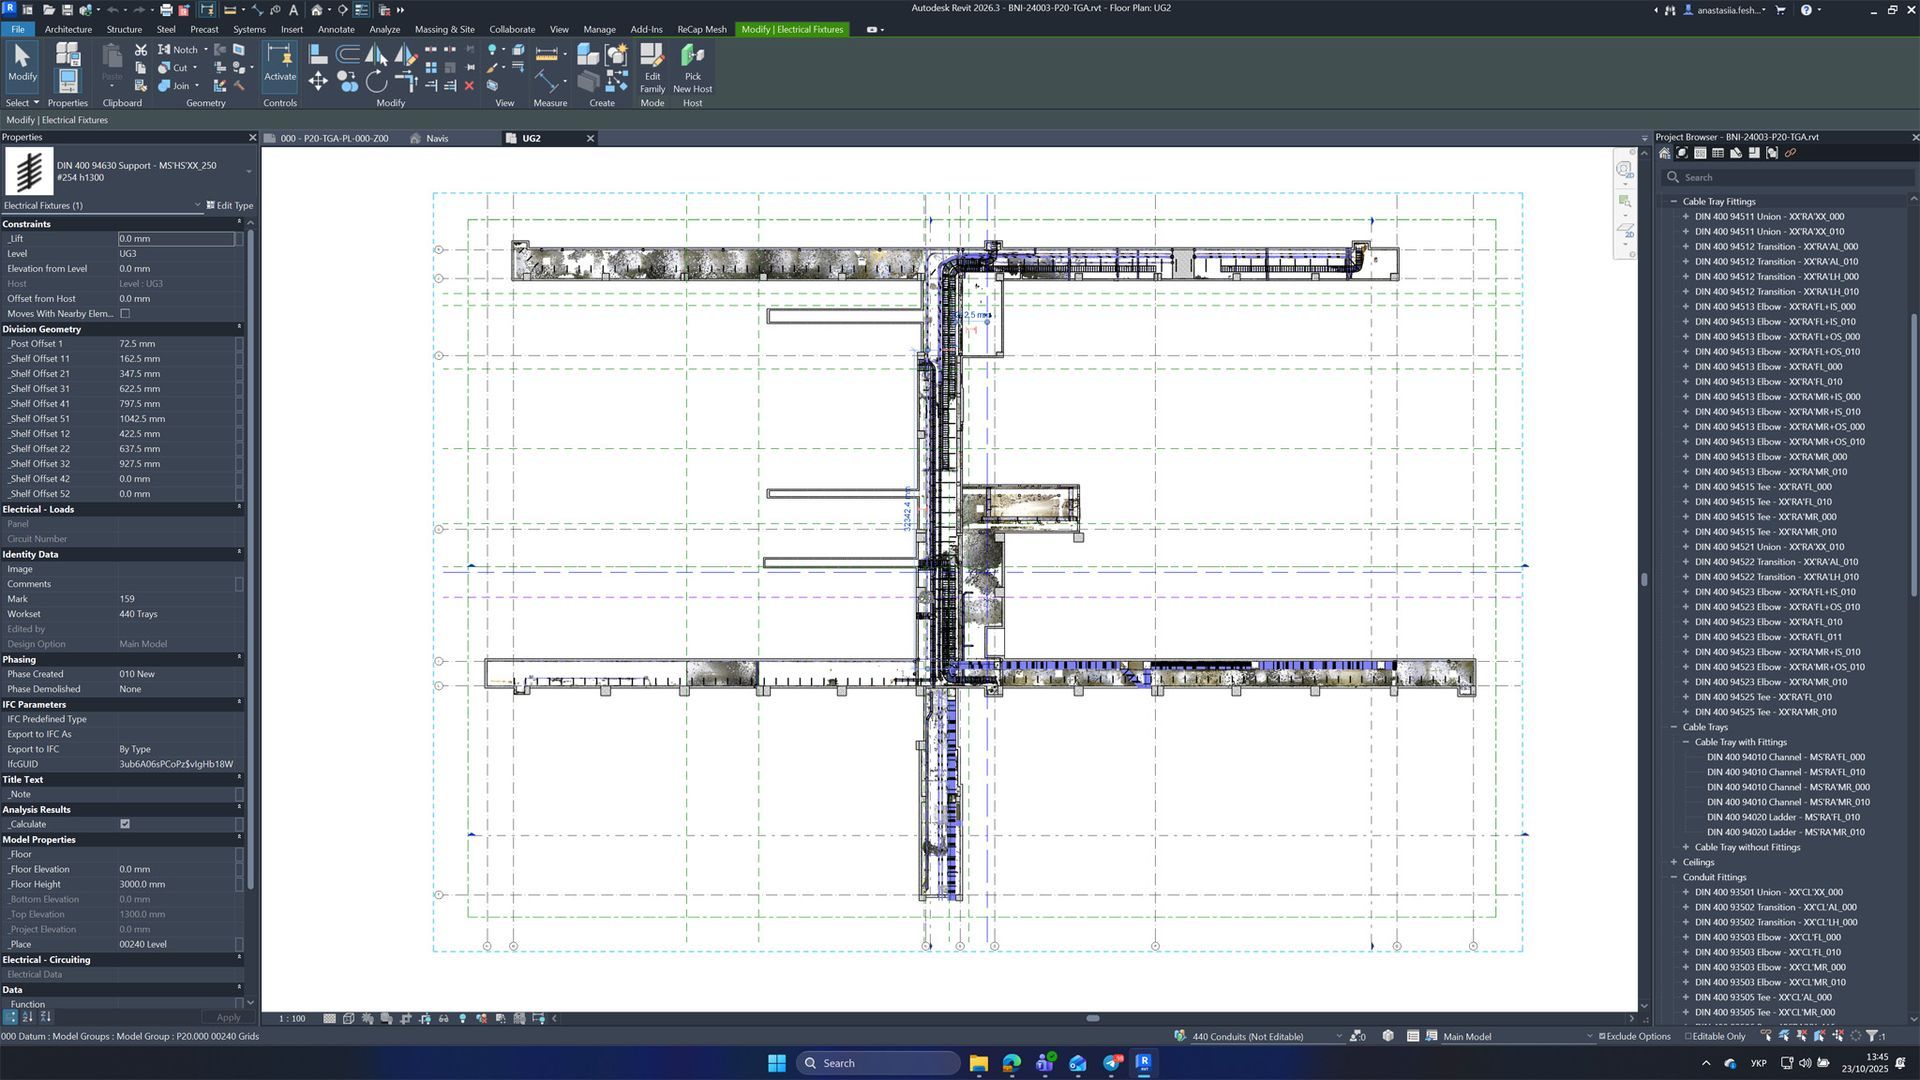Click the 1 : 100 view scale
The width and height of the screenshot is (1920, 1080).
[292, 1019]
